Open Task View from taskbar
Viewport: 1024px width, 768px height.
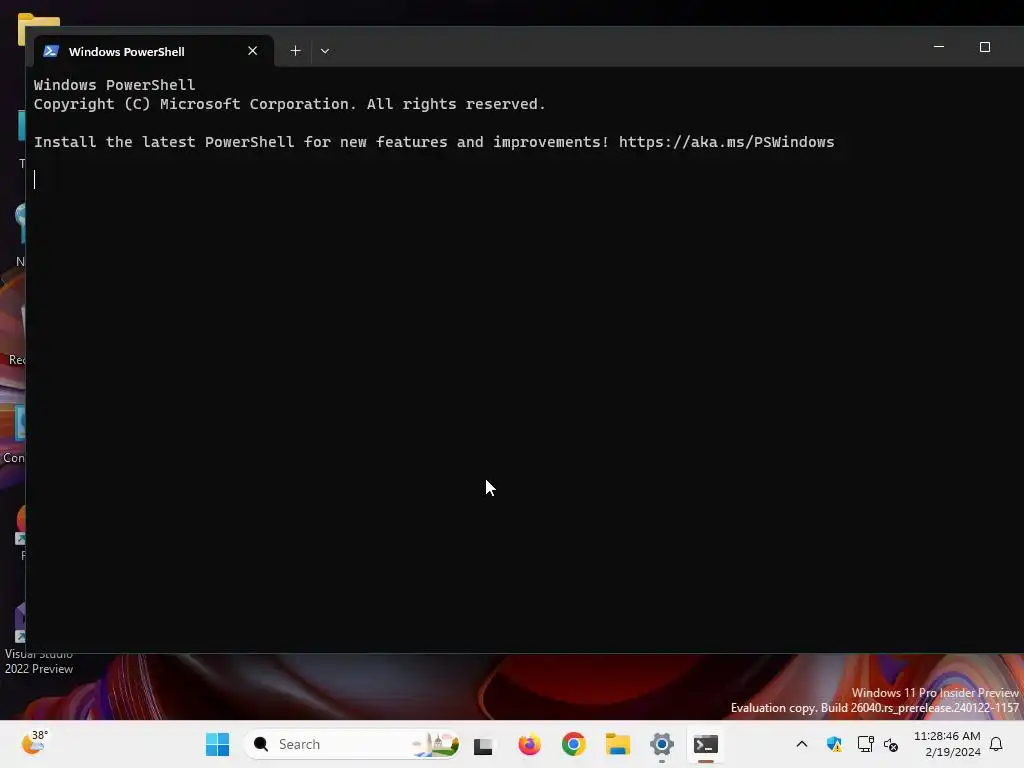pos(483,744)
